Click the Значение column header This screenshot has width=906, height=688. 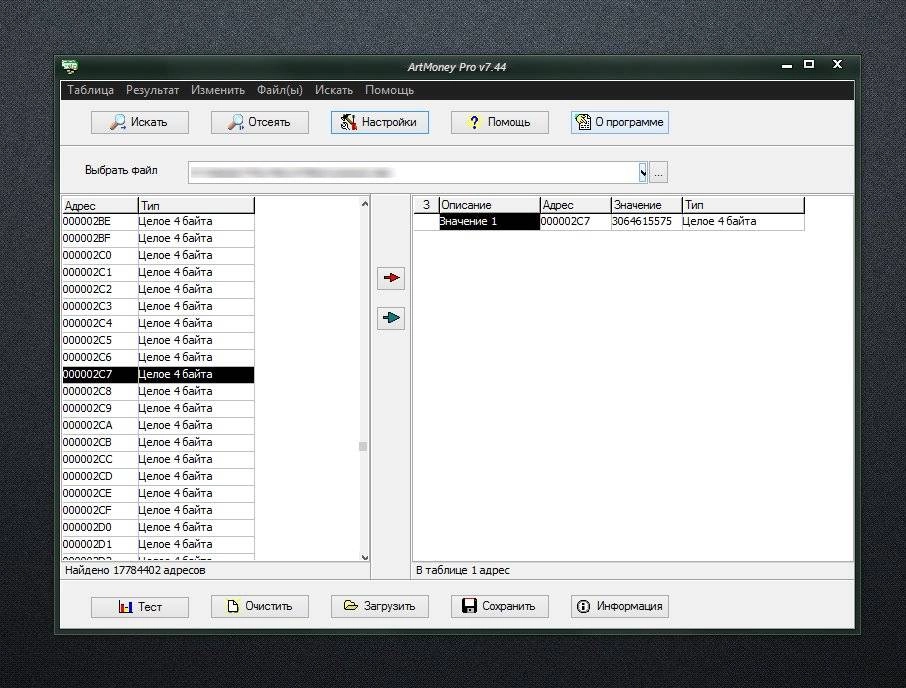pyautogui.click(x=646, y=205)
